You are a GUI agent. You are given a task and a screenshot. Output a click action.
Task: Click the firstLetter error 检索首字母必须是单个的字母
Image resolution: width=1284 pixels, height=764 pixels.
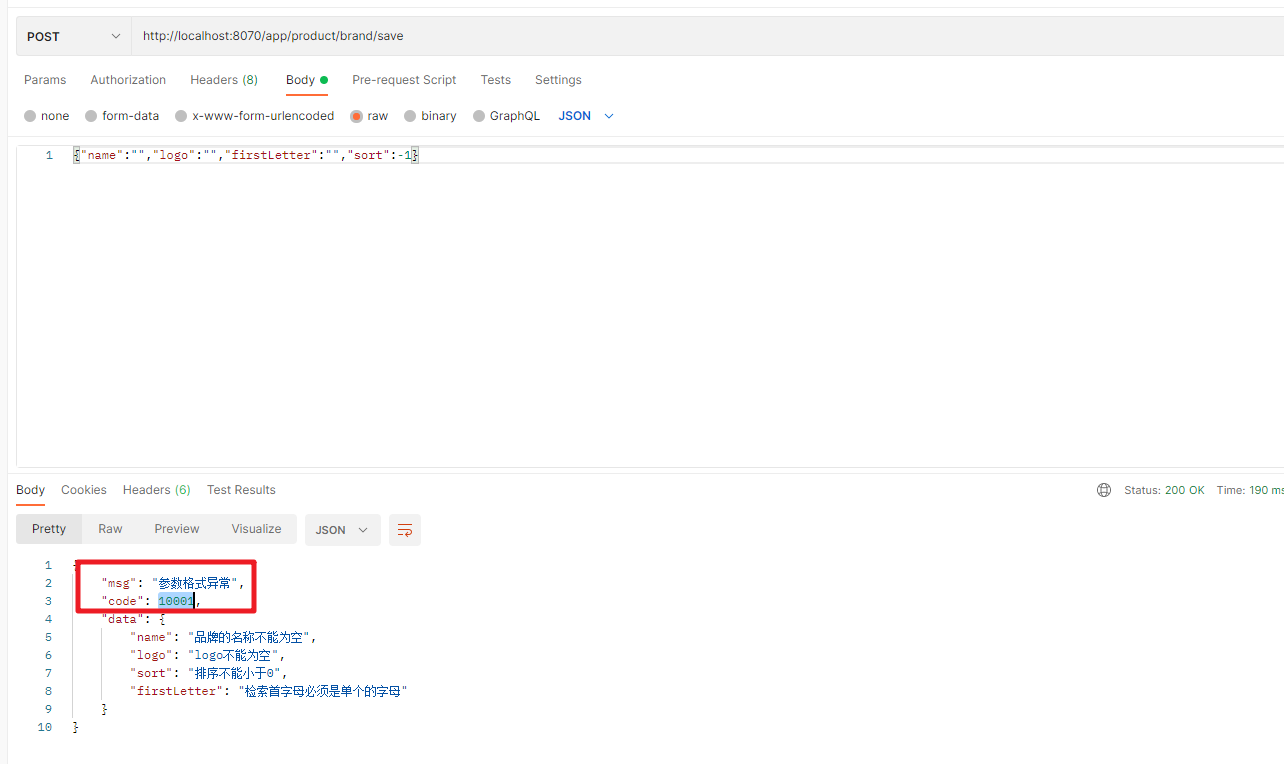point(323,691)
